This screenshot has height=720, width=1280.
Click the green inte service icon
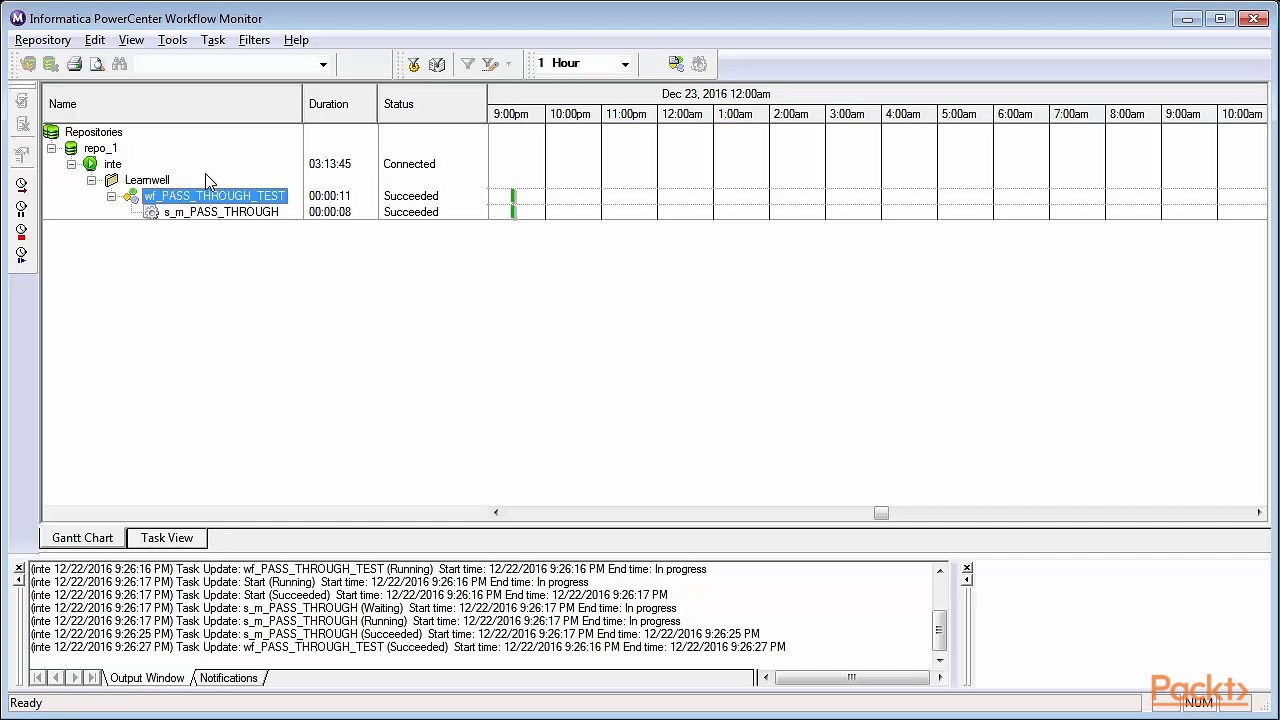tap(90, 164)
